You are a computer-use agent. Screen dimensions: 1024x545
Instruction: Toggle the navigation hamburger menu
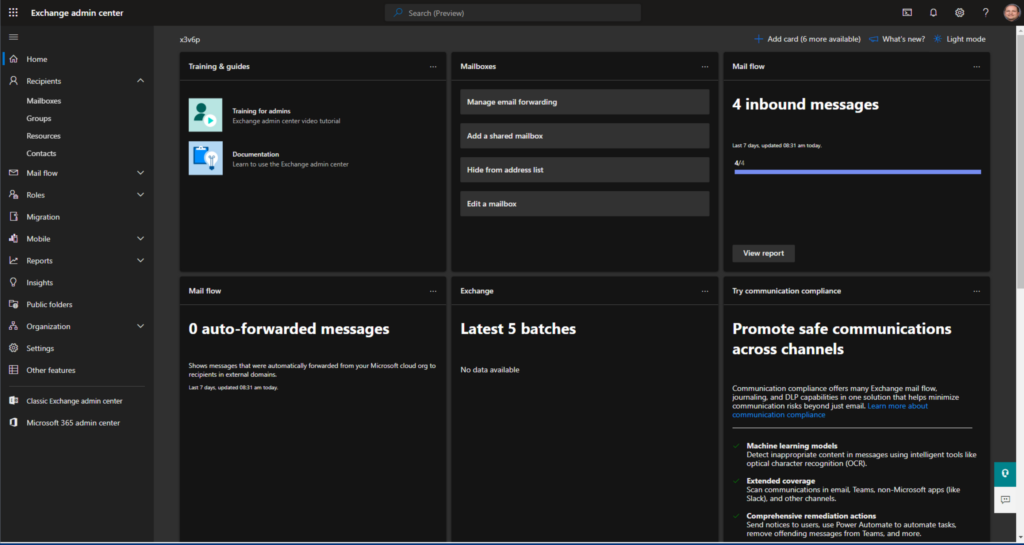[13, 37]
